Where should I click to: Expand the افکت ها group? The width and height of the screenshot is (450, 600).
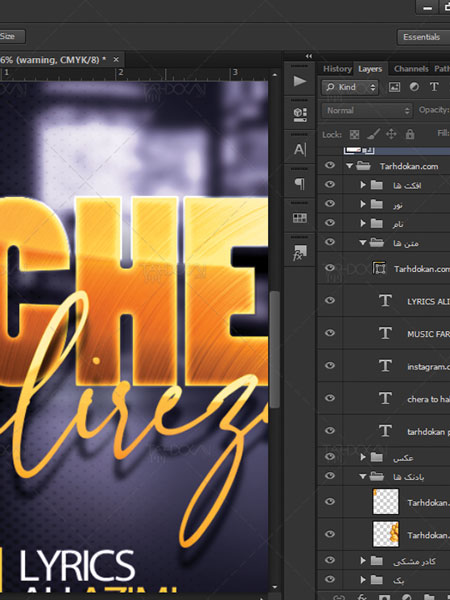[363, 185]
